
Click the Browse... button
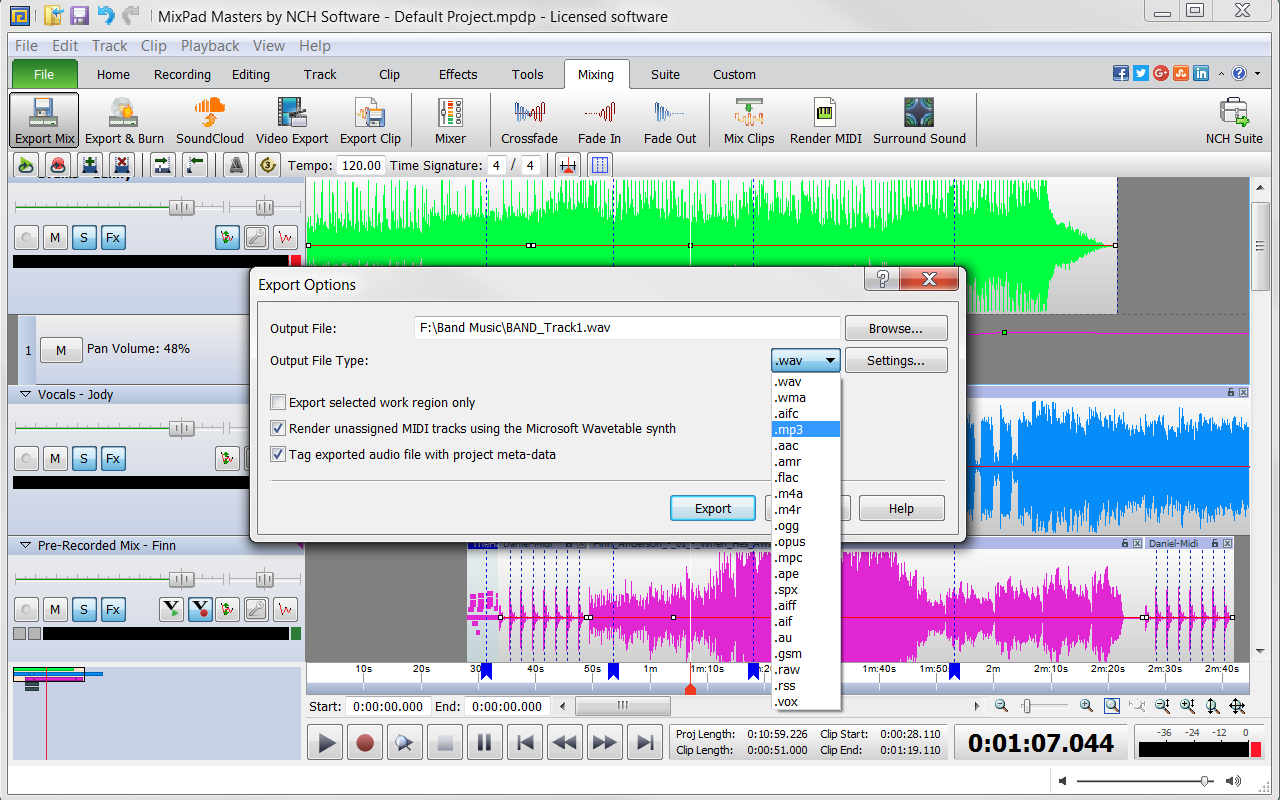[895, 329]
